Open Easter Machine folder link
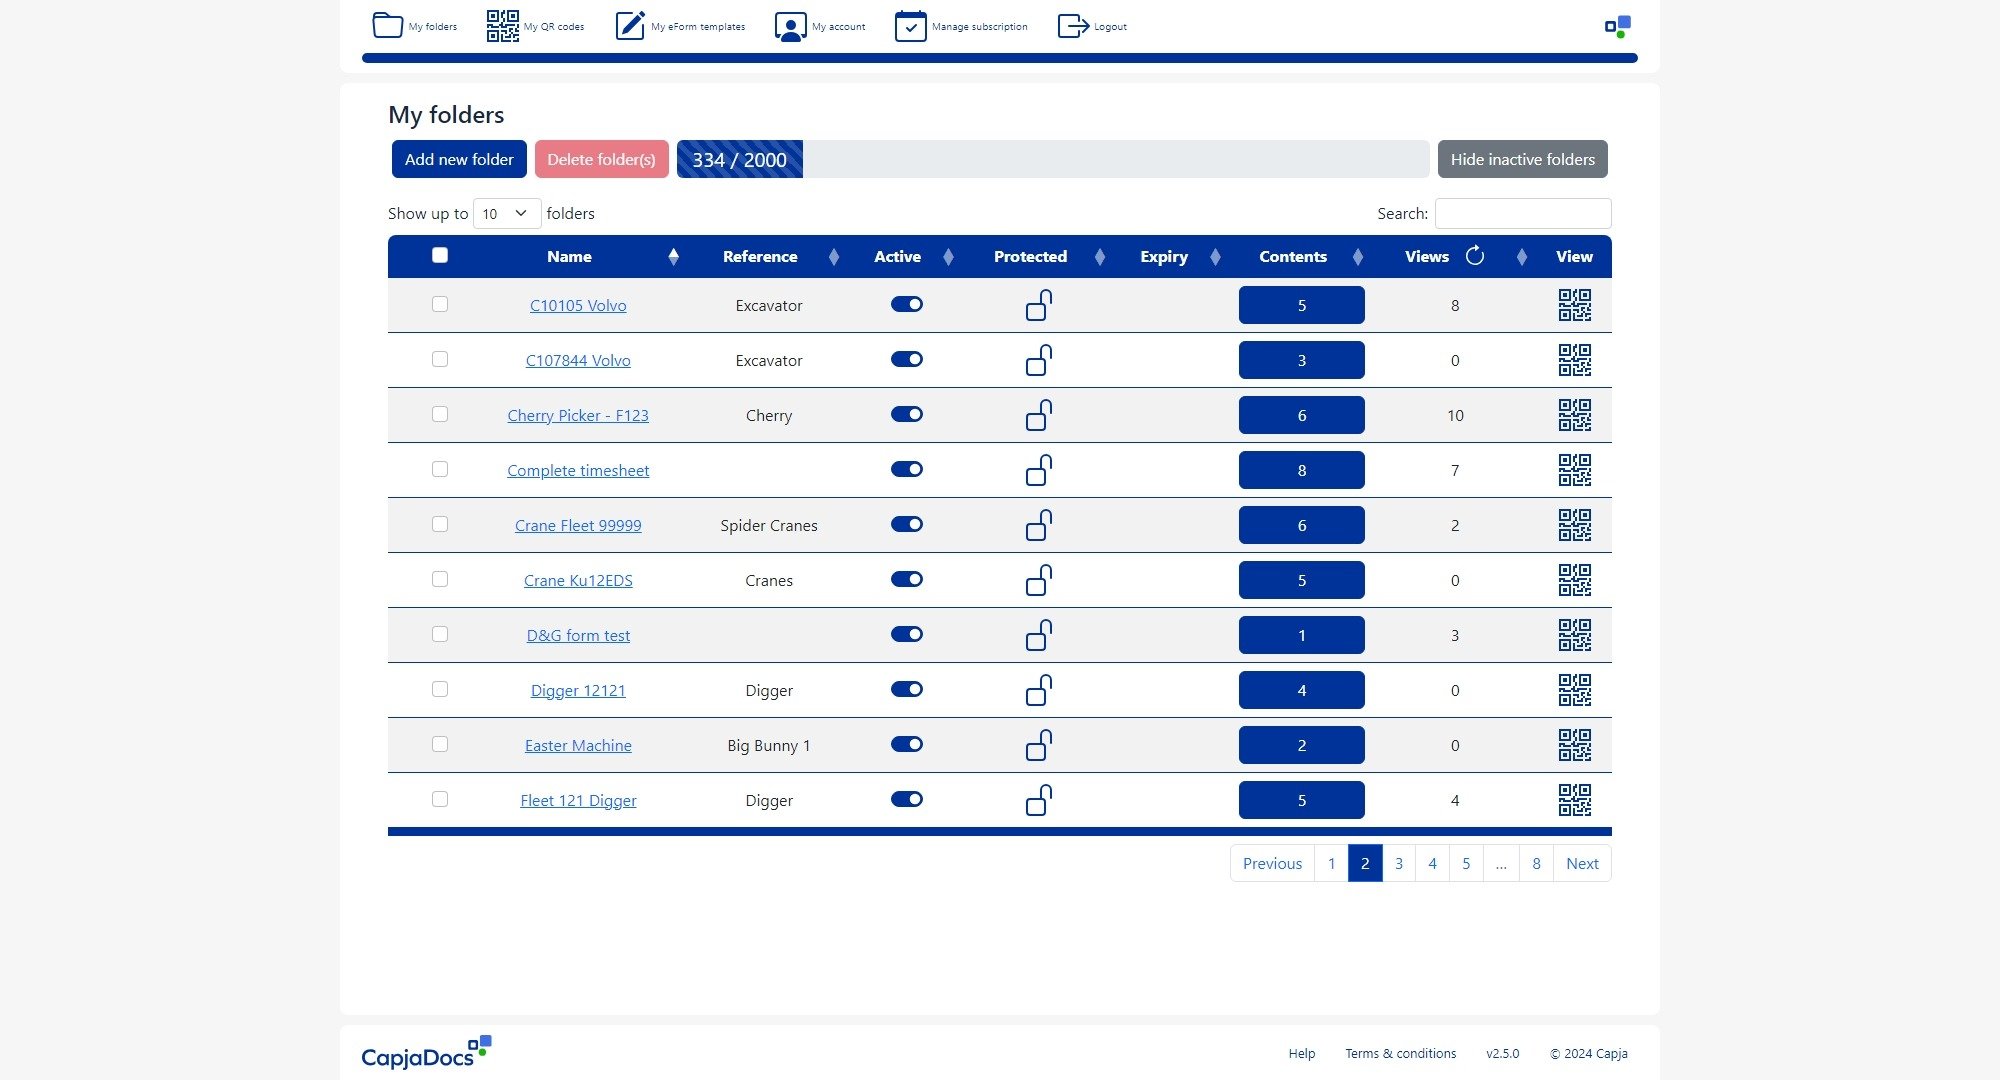2000x1080 pixels. pos(578,745)
